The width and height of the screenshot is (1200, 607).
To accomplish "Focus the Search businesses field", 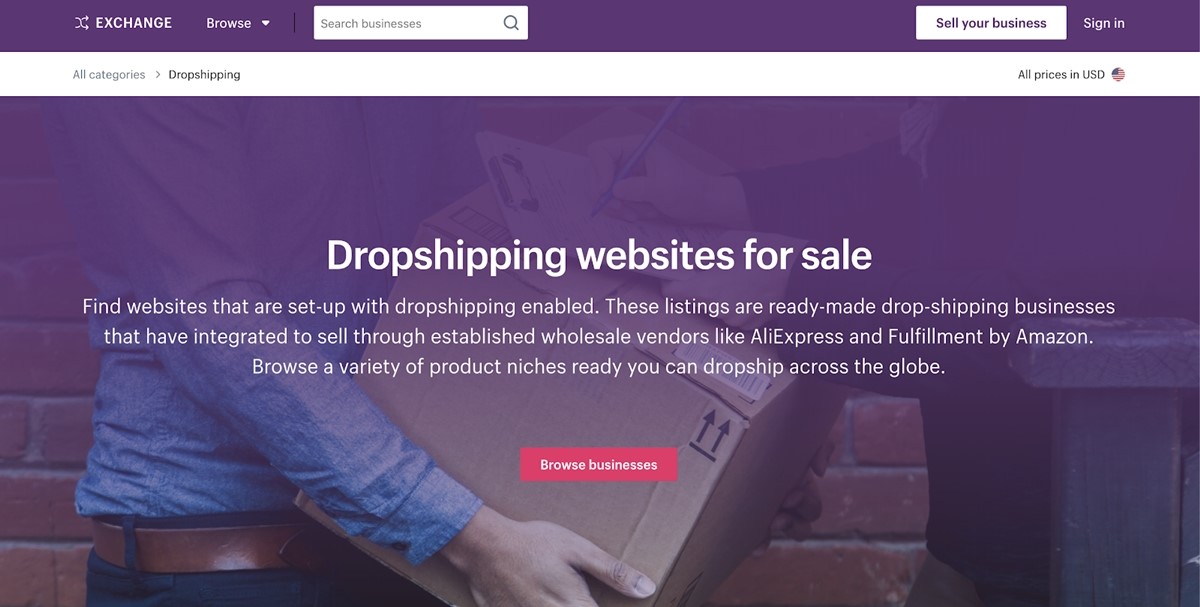I will tap(421, 23).
